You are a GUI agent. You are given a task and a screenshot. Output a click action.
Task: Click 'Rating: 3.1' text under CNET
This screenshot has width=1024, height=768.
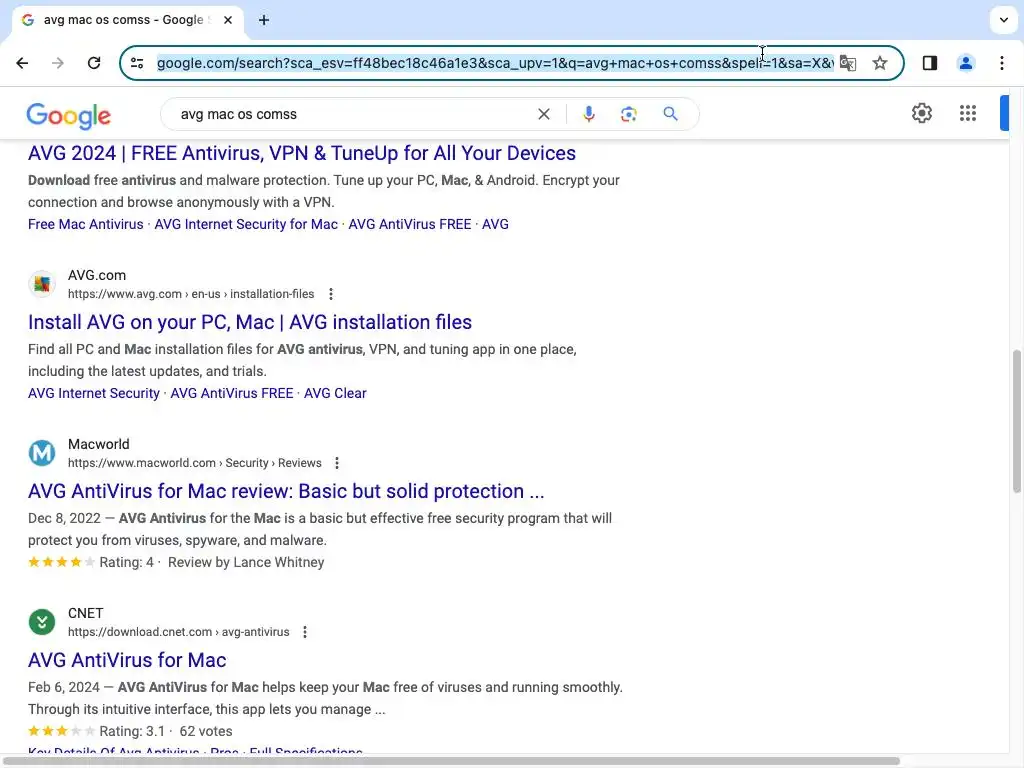pos(132,731)
